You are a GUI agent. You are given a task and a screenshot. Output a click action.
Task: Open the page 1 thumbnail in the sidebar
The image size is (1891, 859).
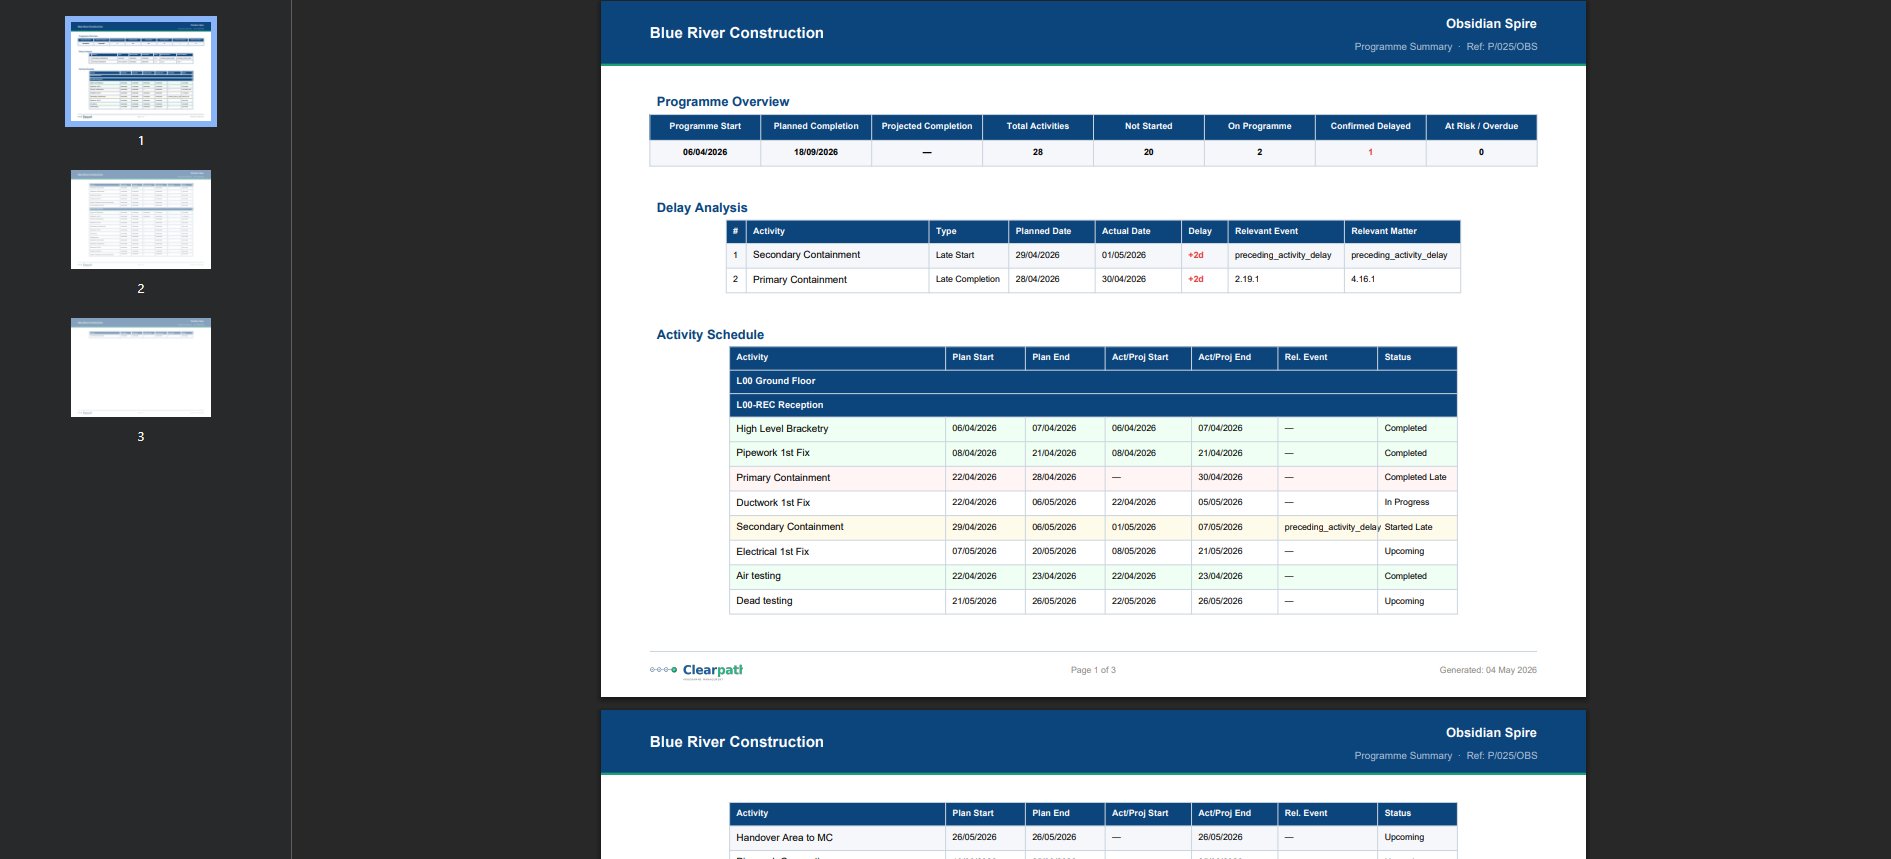141,71
